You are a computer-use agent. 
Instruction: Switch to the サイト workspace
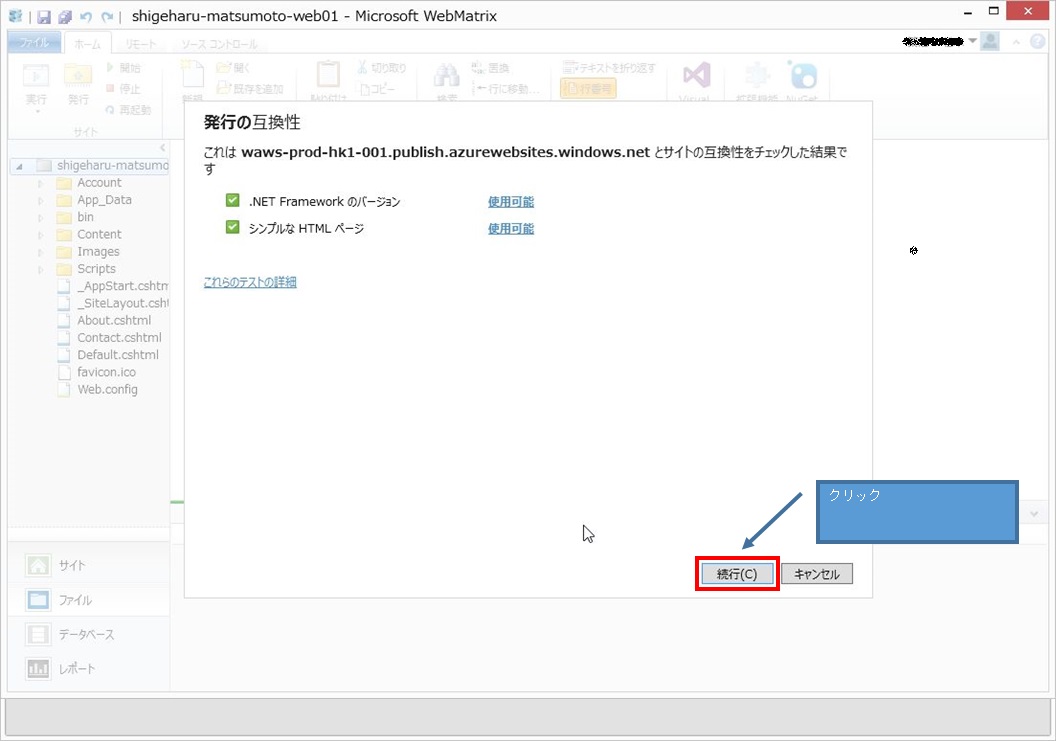coord(88,565)
